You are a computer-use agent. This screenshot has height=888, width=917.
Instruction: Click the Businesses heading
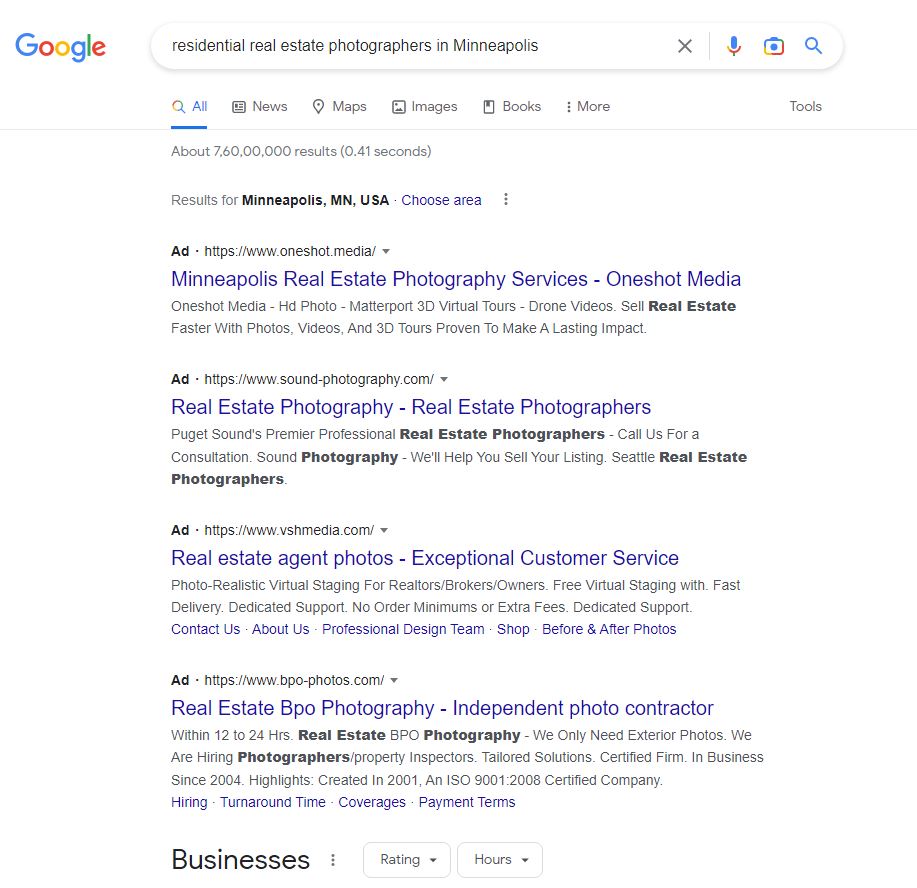(x=240, y=860)
